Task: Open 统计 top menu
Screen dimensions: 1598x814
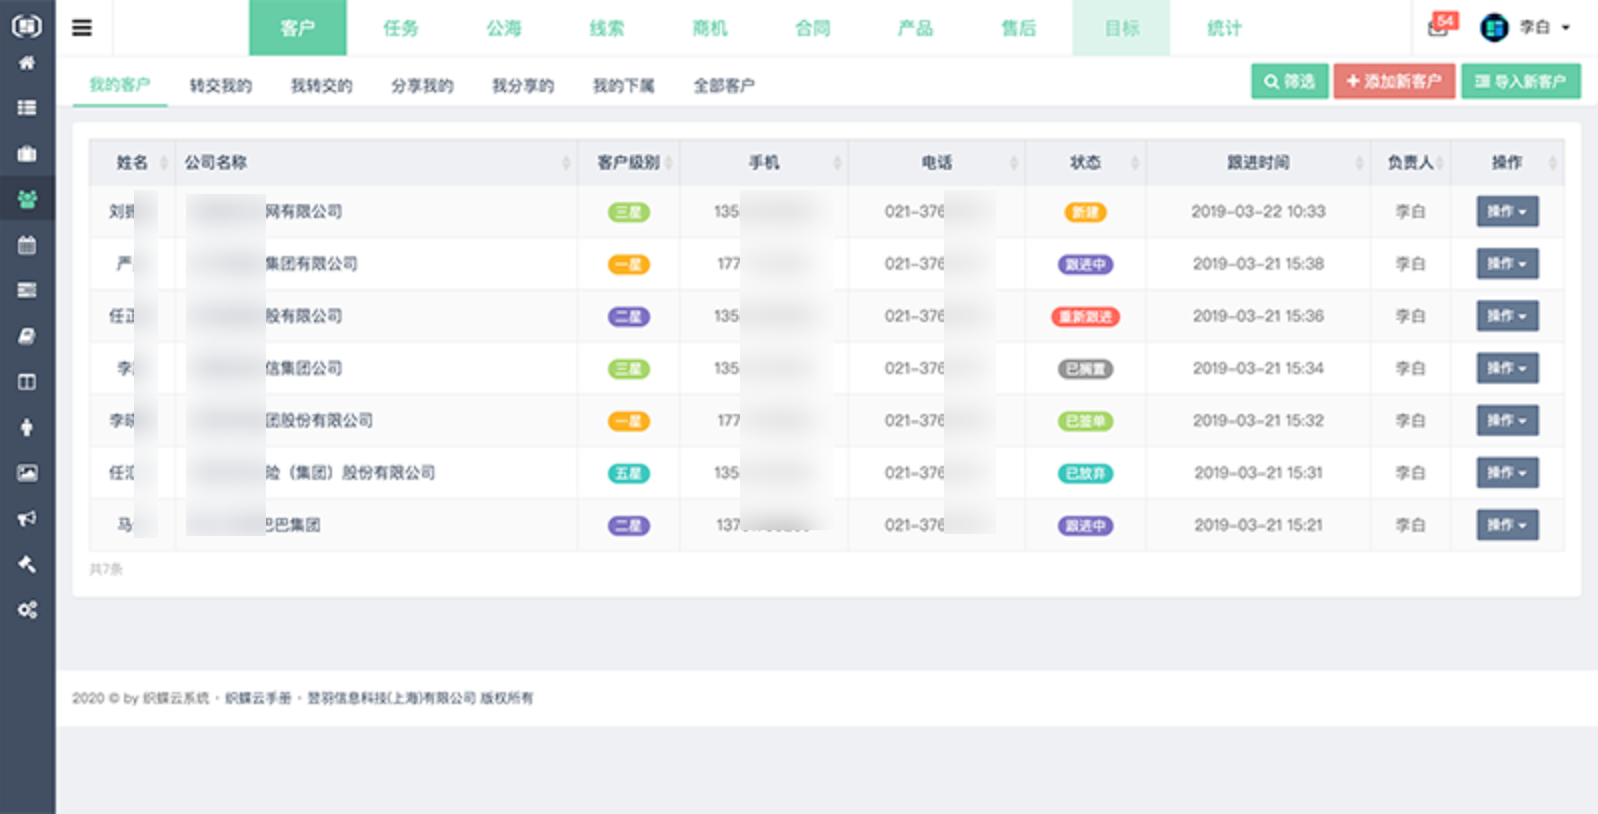Action: tap(1225, 28)
